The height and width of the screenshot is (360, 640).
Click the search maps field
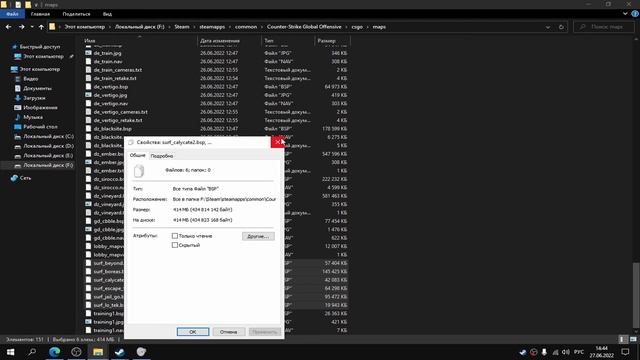(604, 27)
